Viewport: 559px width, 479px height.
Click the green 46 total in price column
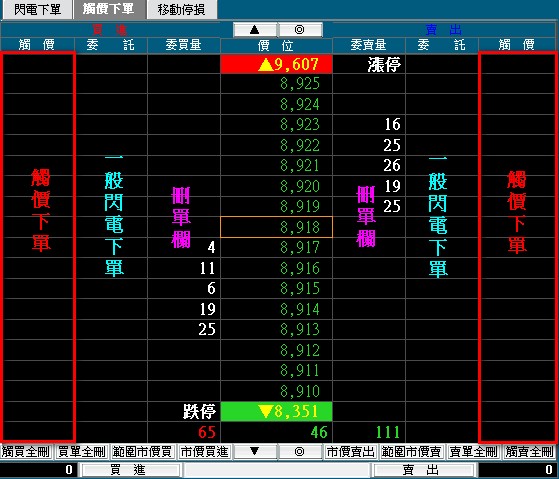pyautogui.click(x=319, y=432)
